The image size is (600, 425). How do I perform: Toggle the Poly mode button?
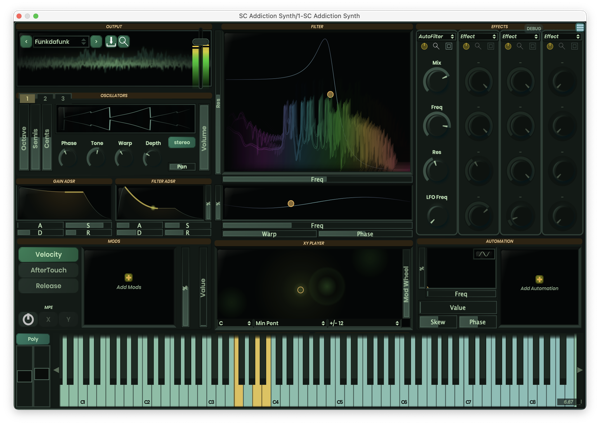point(33,339)
